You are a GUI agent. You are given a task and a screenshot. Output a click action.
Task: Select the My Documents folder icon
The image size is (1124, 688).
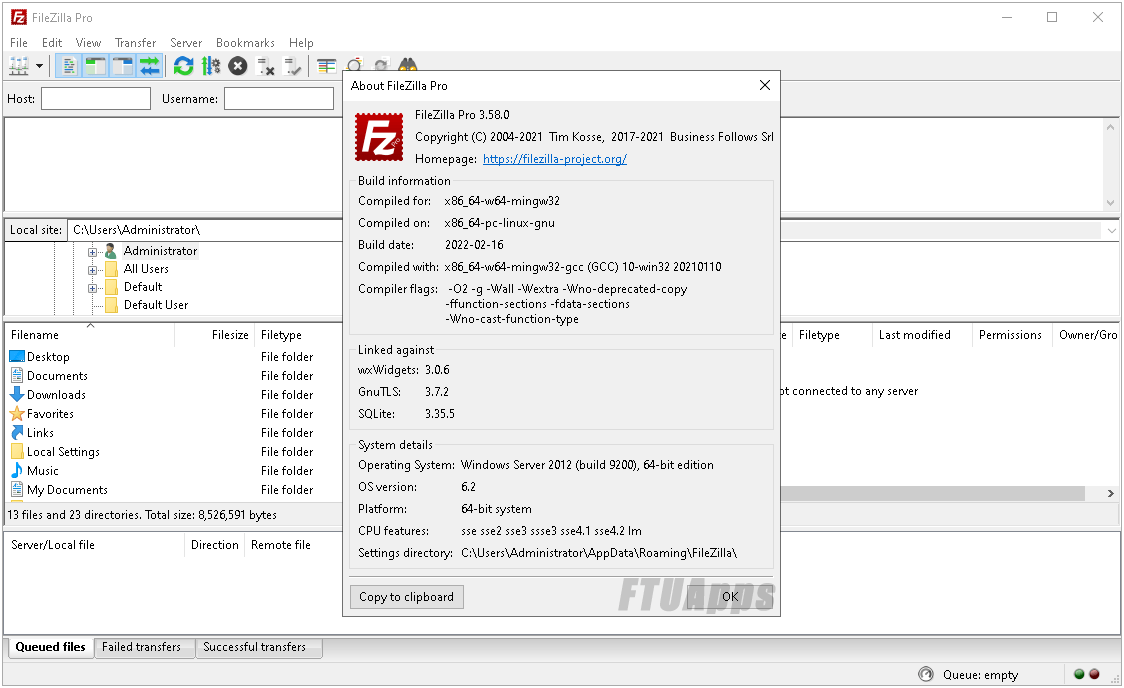(x=17, y=489)
